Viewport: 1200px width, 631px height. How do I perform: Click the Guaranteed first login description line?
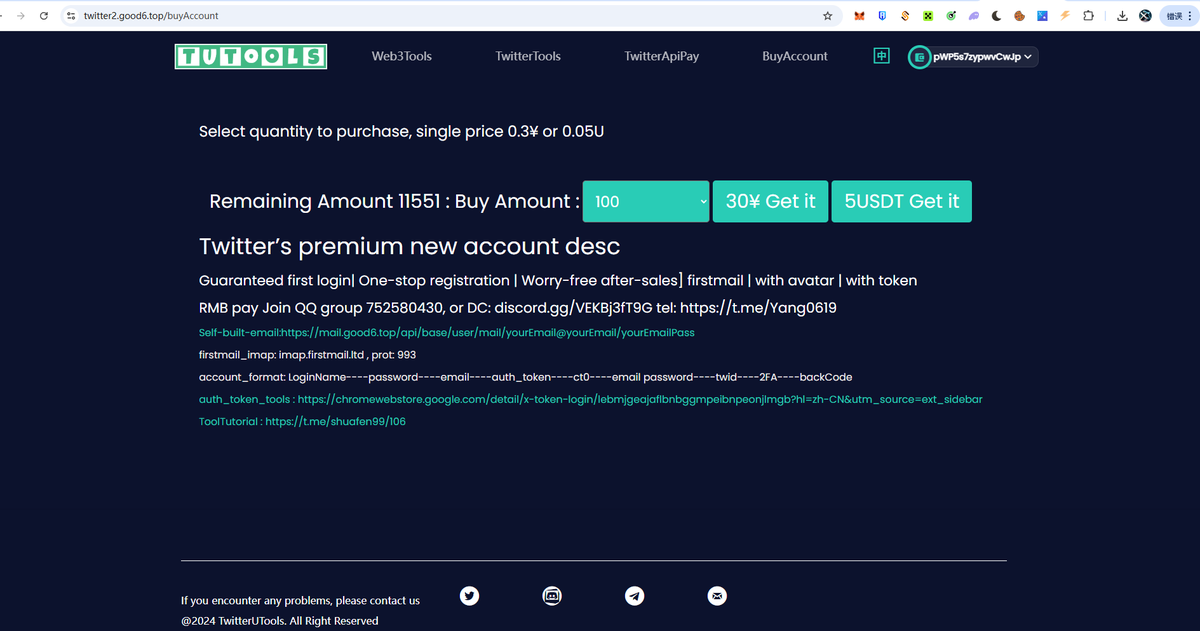tap(558, 280)
